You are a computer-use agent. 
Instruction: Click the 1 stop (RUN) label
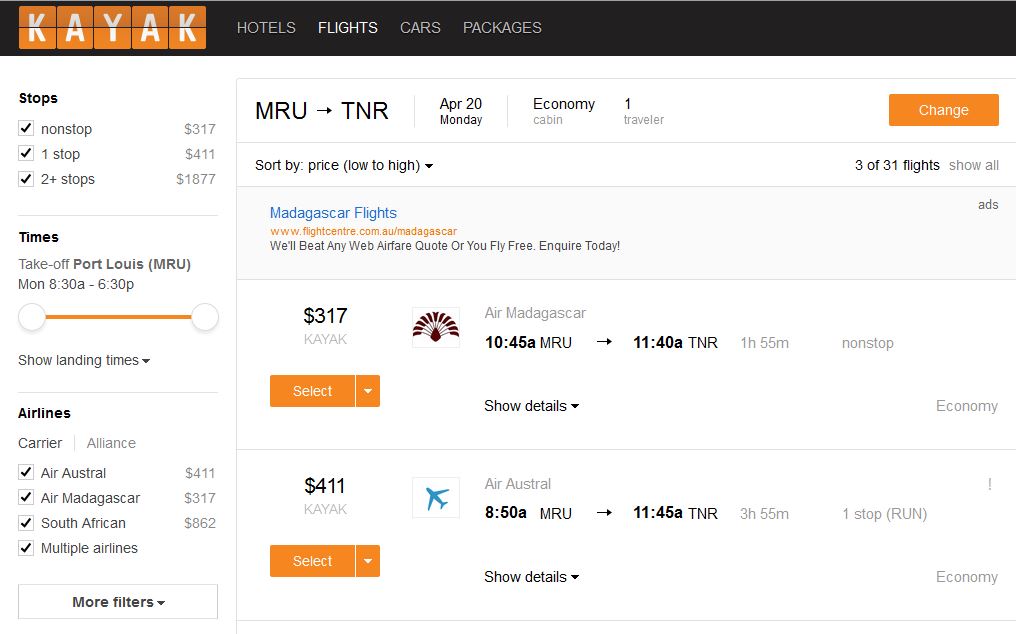(884, 514)
